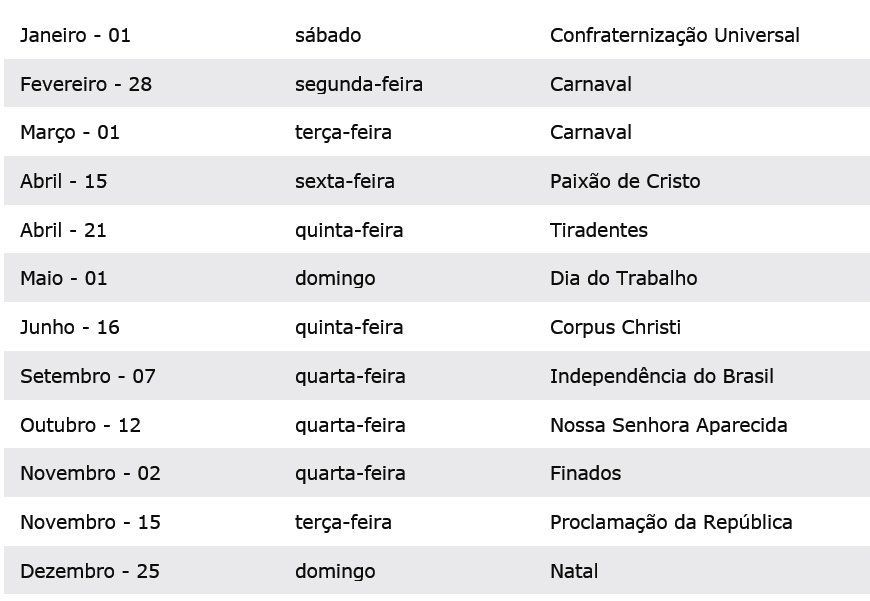The height and width of the screenshot is (601, 870).
Task: Select the "Confraternização Universal" holiday name
Action: 674,35
